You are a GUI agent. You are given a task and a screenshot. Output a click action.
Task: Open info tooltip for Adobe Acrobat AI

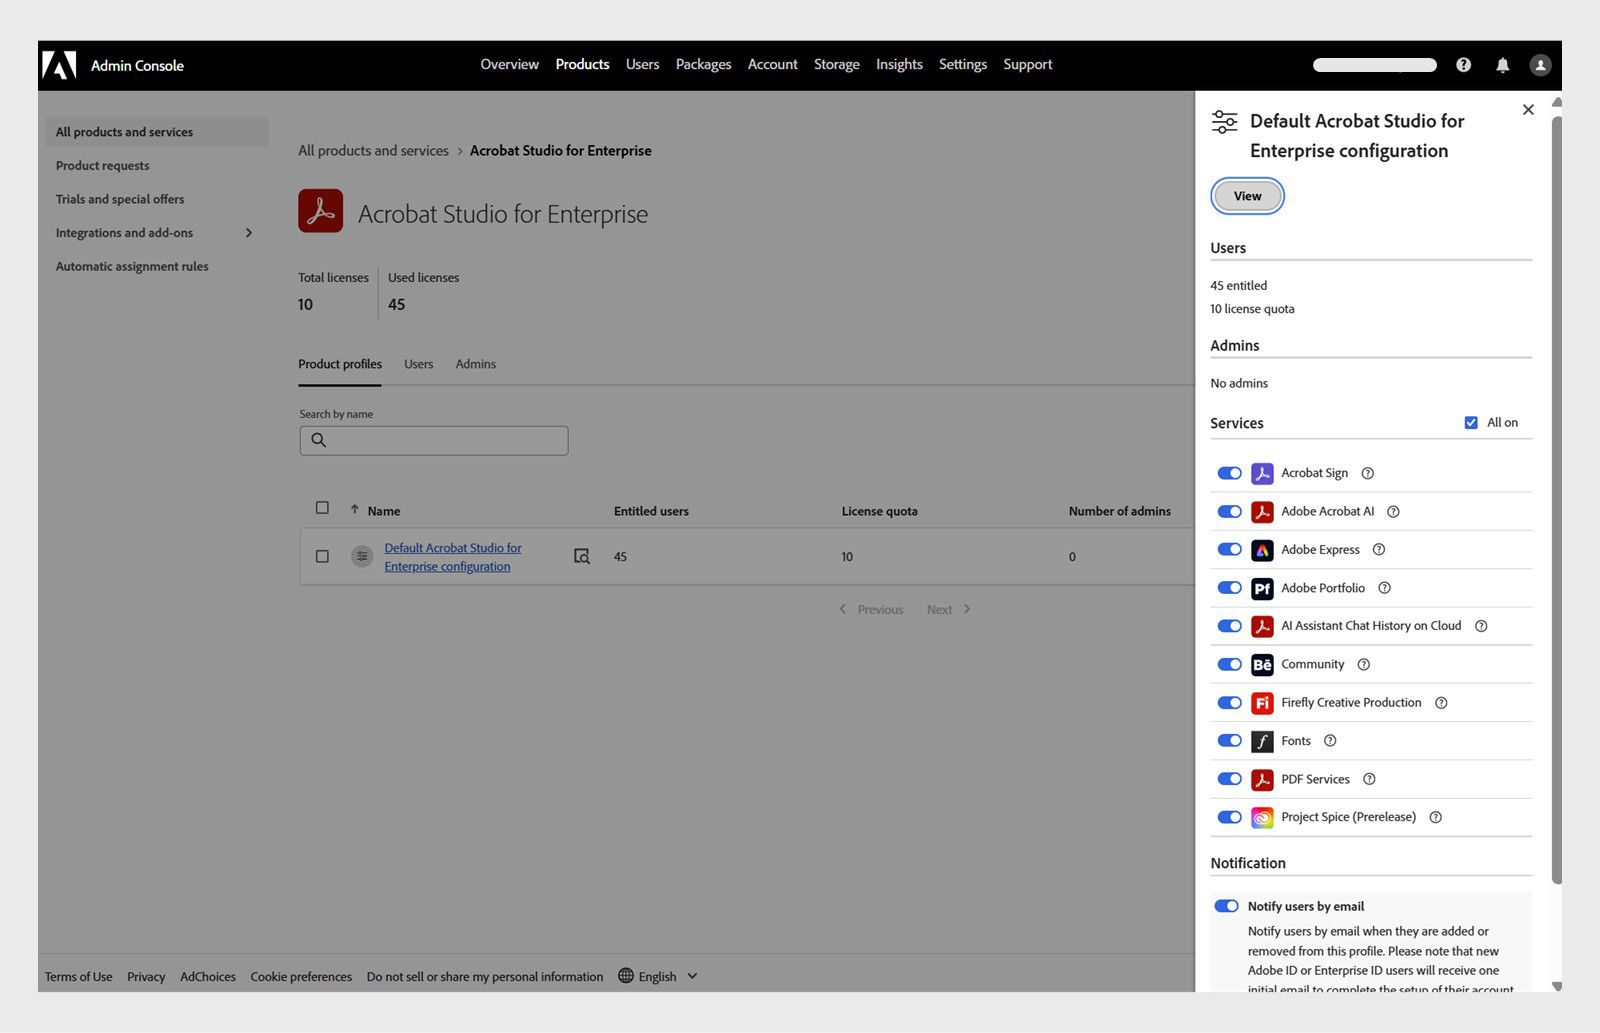pyautogui.click(x=1393, y=512)
